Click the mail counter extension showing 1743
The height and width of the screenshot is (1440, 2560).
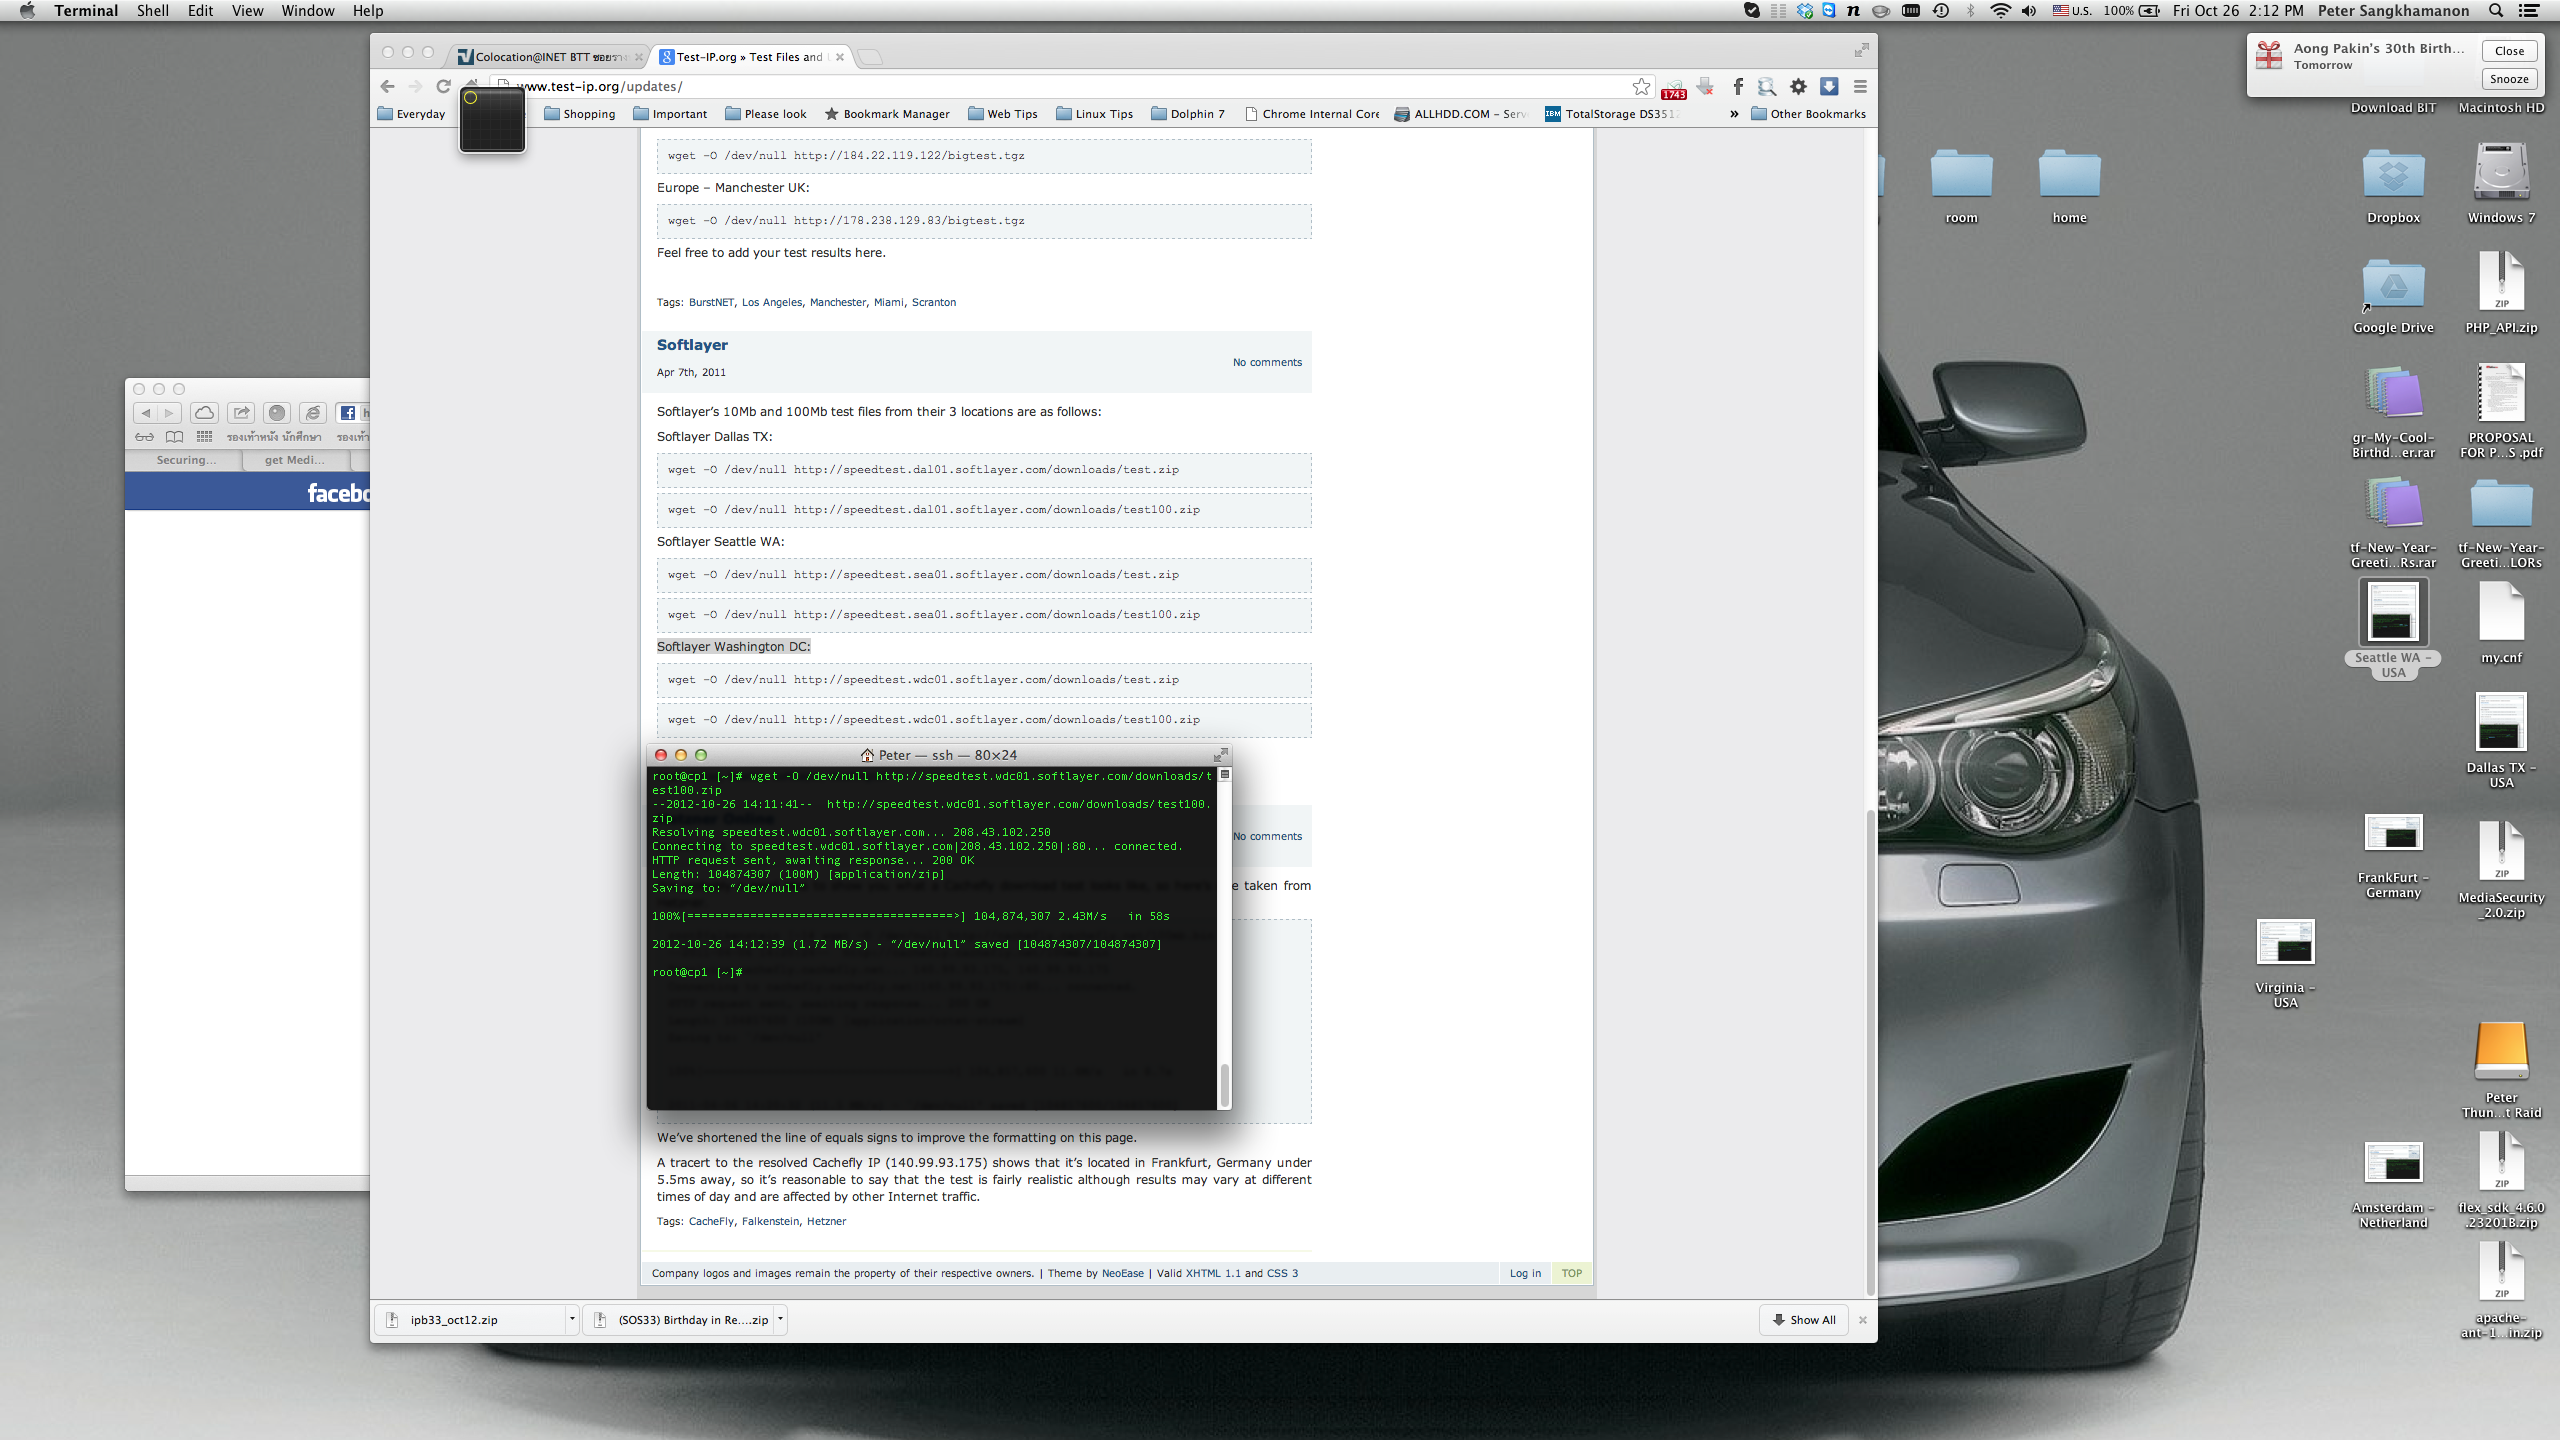click(x=1673, y=89)
